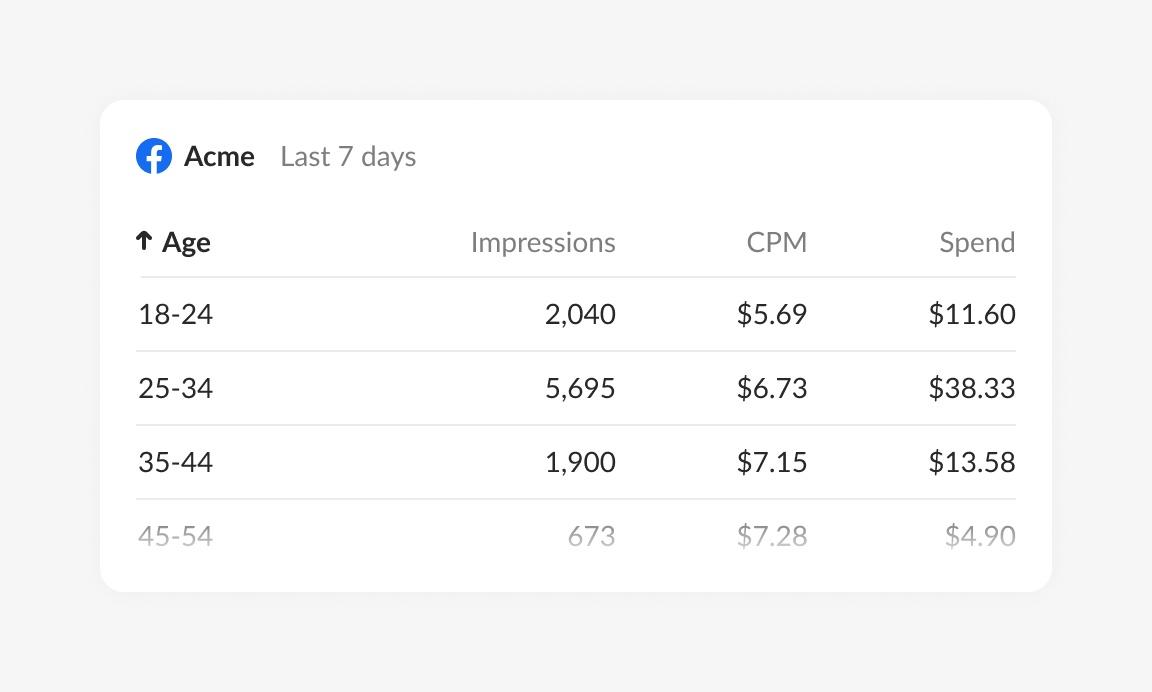Select the 18-24 age row
Viewport: 1152px width, 692px height.
coord(576,314)
